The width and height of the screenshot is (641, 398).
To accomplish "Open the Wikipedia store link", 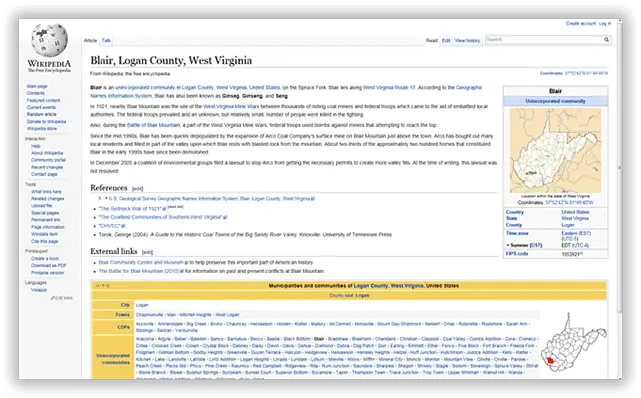I will tap(42, 129).
